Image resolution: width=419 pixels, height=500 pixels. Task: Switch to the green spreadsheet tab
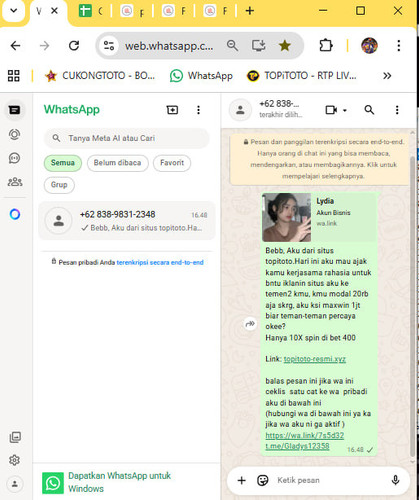point(91,11)
